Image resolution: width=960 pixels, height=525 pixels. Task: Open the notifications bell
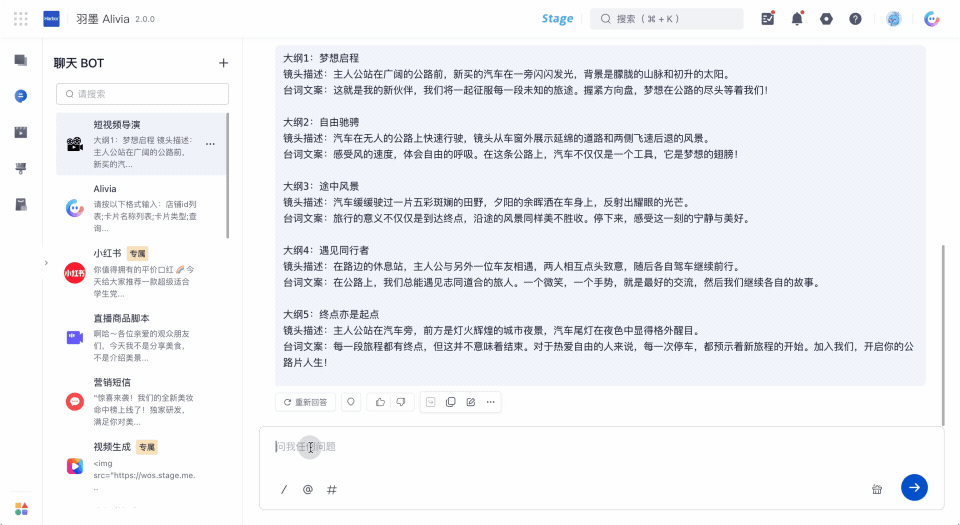[797, 19]
